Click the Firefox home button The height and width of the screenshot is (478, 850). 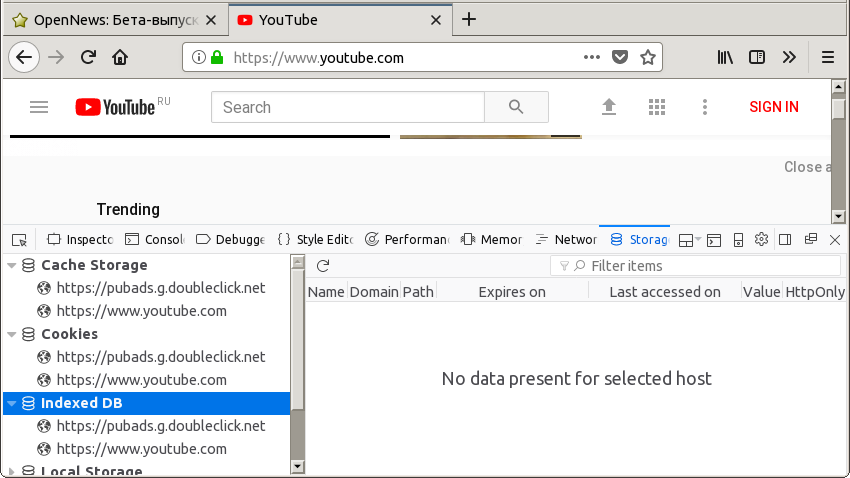(120, 57)
